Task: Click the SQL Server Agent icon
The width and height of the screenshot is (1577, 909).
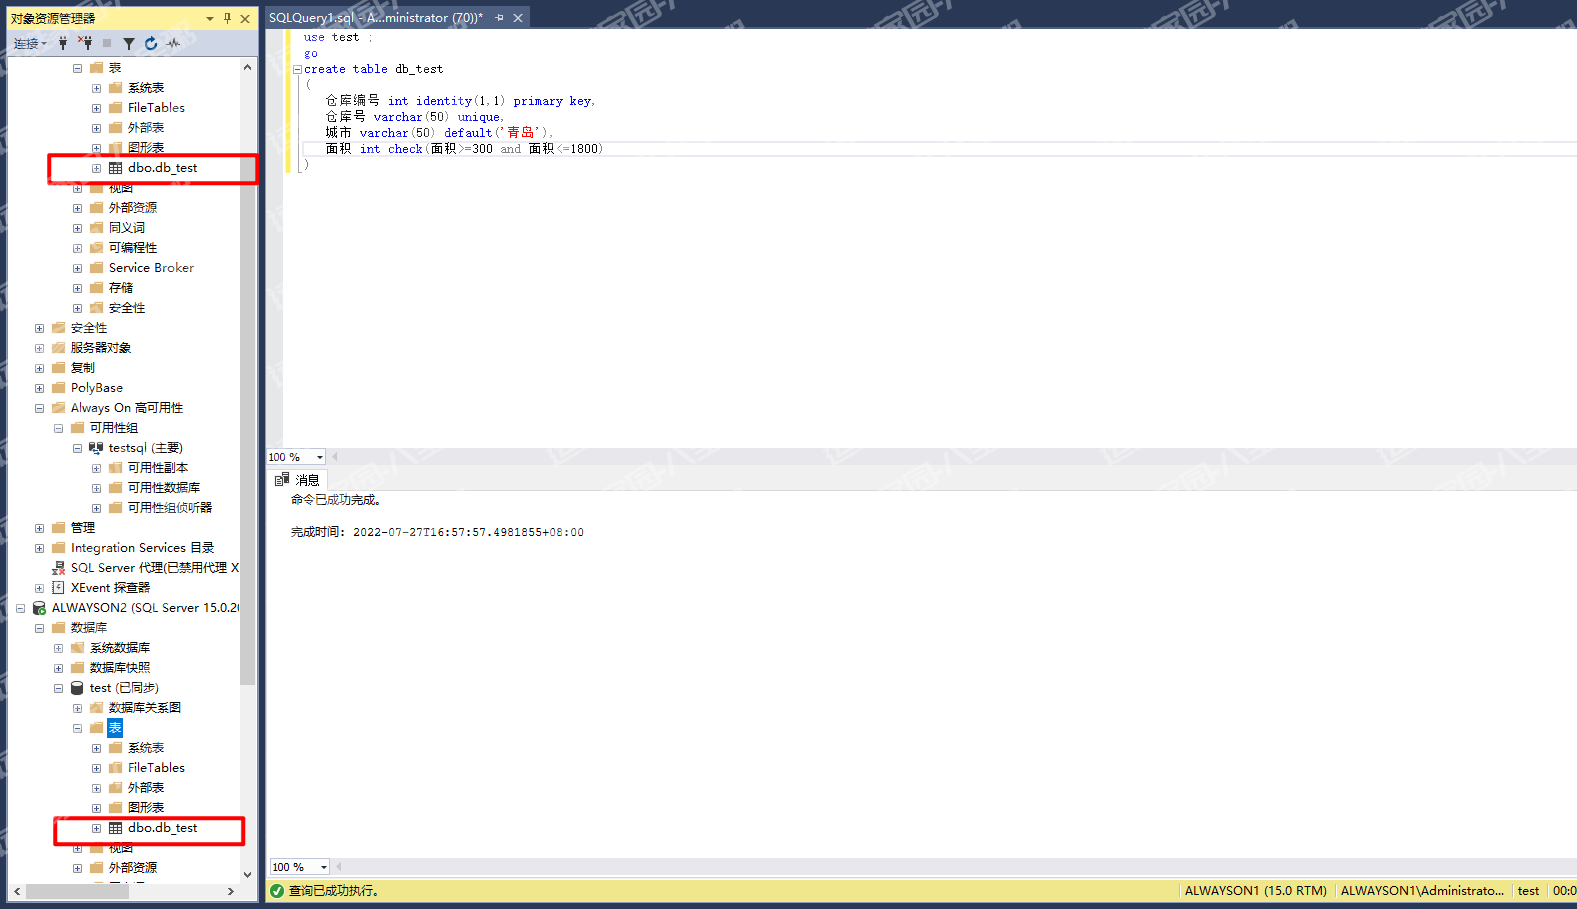Action: pyautogui.click(x=58, y=568)
